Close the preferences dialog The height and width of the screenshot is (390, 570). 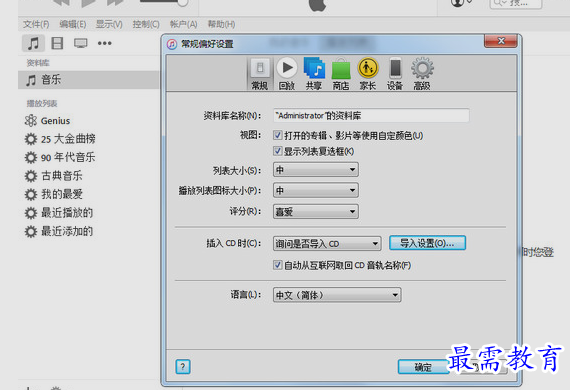point(501,41)
